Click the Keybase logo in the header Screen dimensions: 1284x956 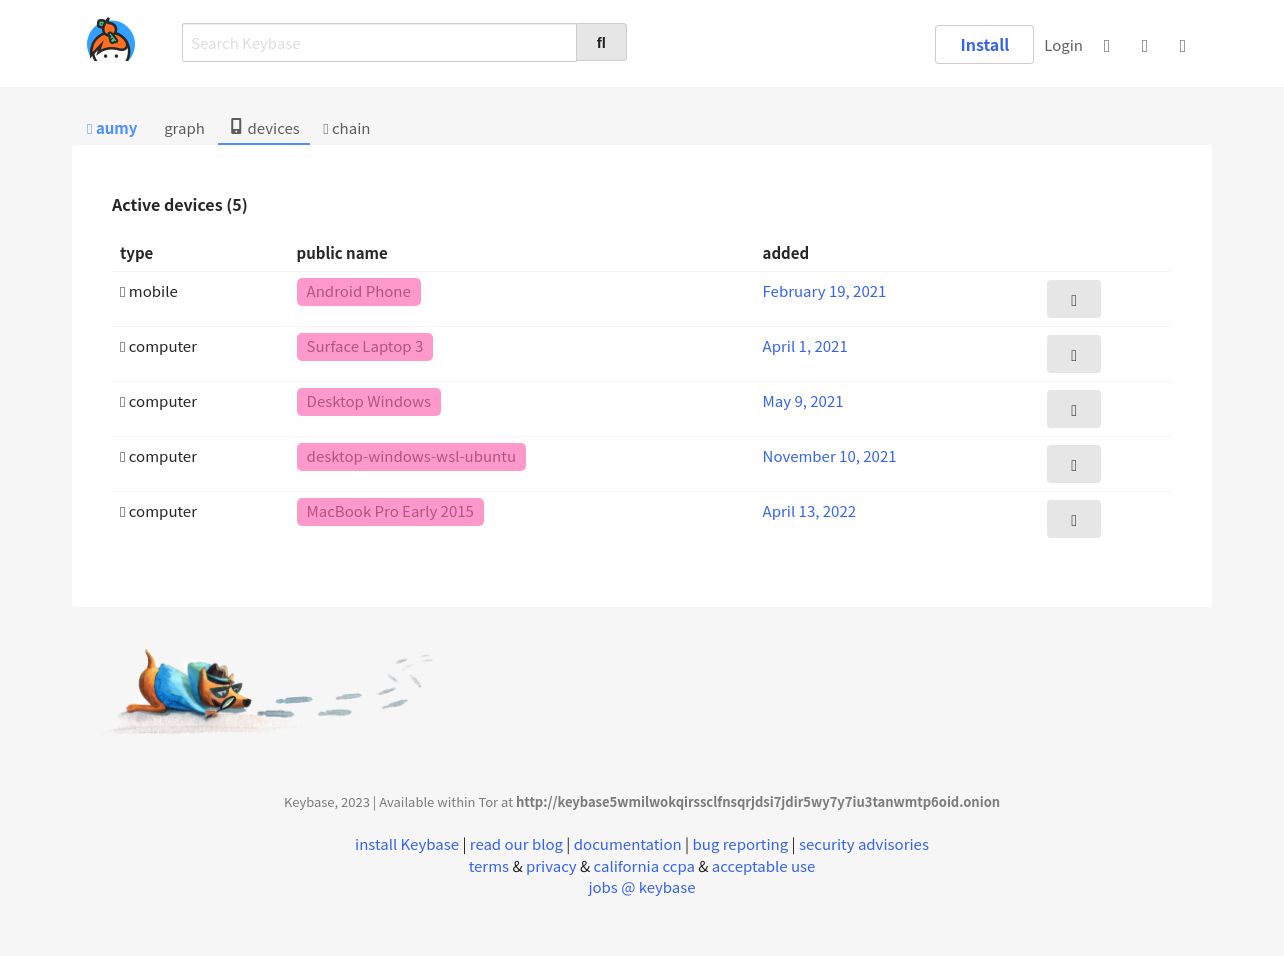click(111, 40)
